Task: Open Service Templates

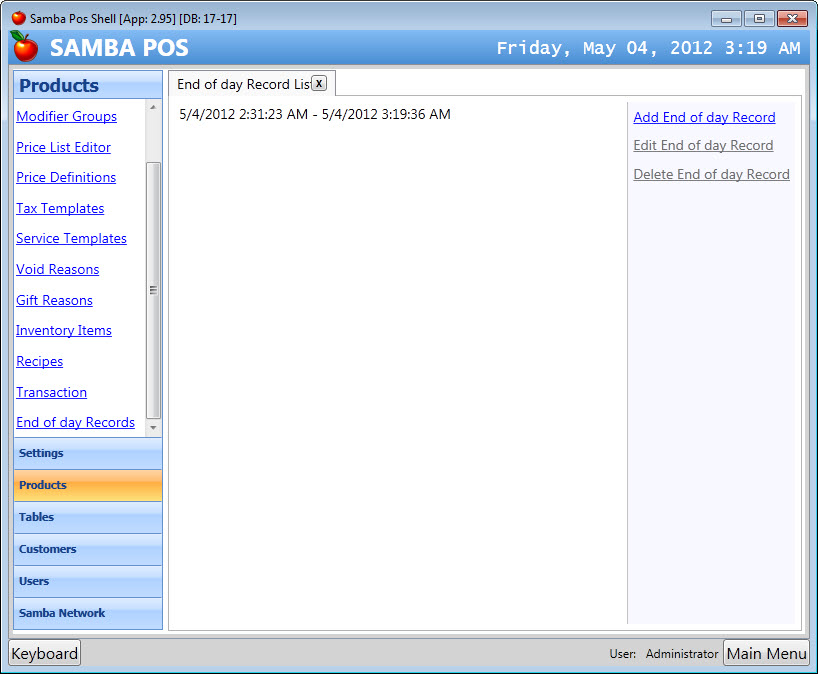Action: click(71, 238)
